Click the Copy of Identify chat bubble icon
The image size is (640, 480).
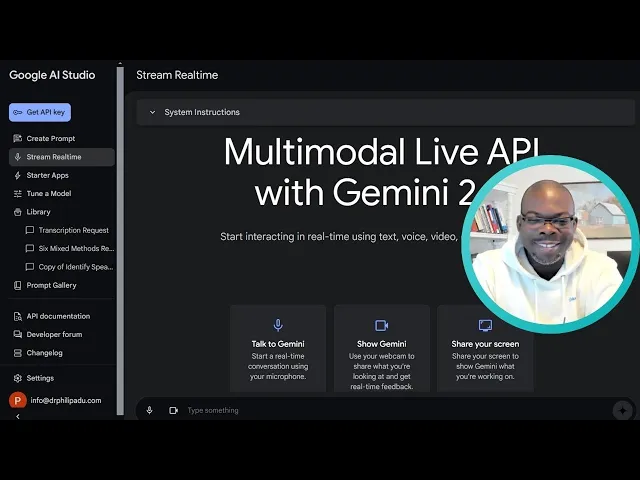click(30, 267)
